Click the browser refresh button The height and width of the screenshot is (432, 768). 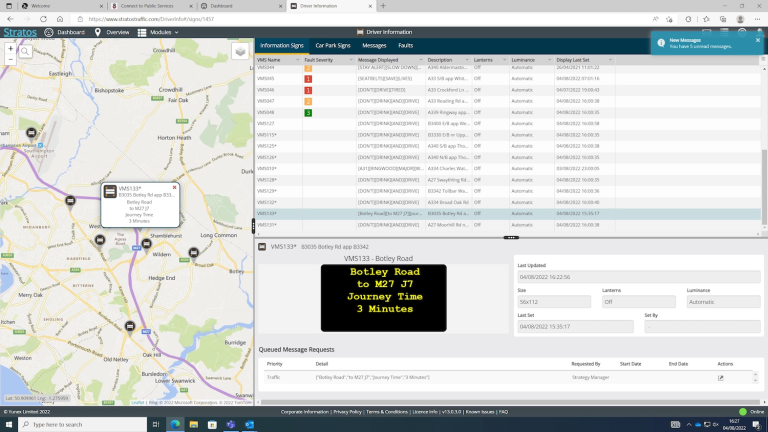[x=43, y=19]
